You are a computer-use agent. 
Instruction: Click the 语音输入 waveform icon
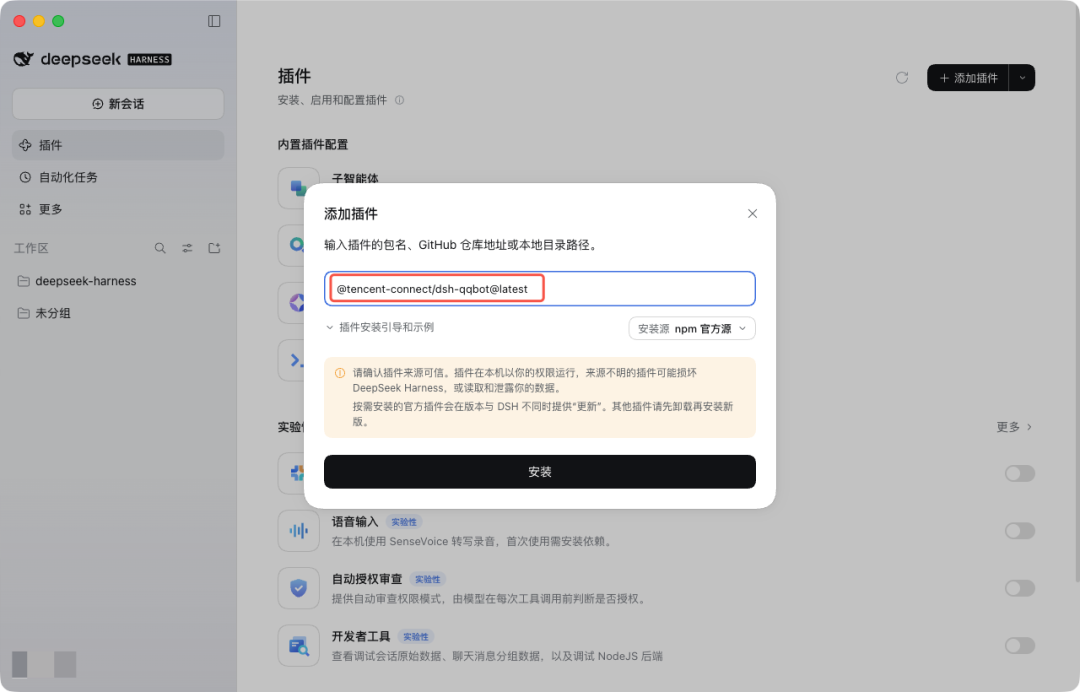[298, 531]
